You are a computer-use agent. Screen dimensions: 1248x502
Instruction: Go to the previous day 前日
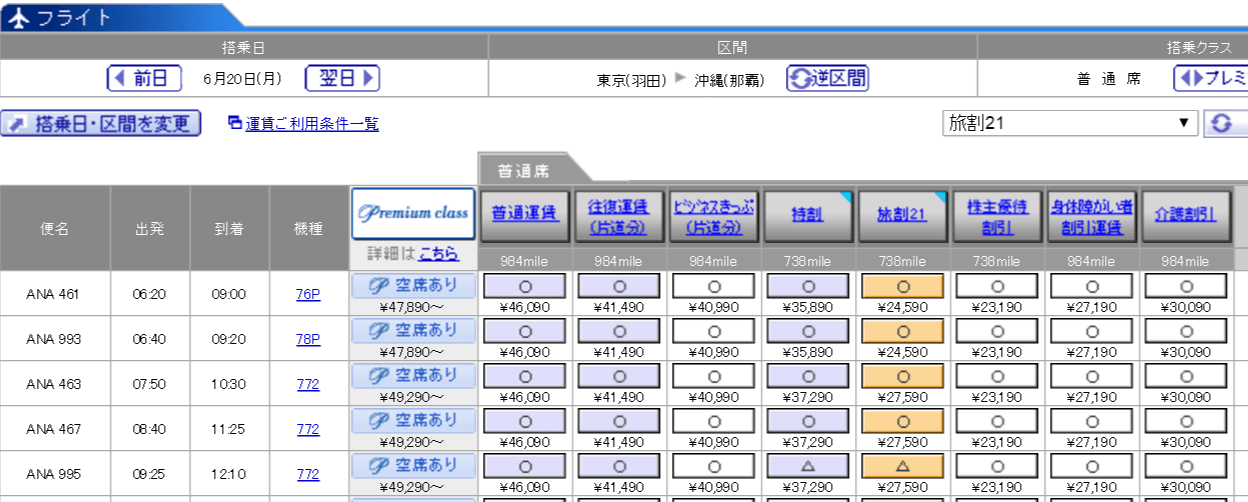point(145,78)
